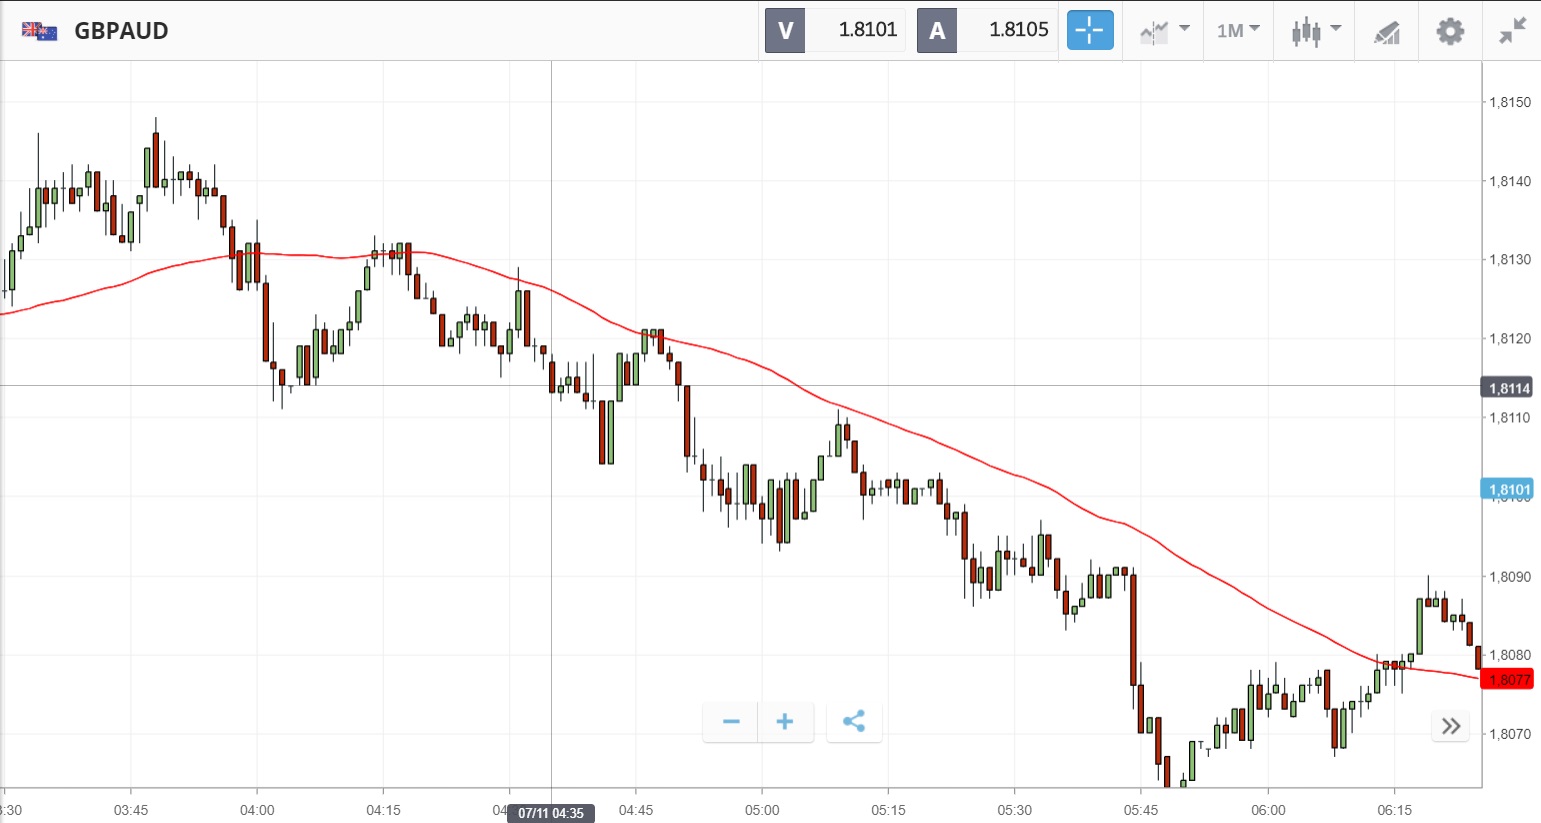Open chart settings gear
1541x823 pixels.
pos(1450,30)
